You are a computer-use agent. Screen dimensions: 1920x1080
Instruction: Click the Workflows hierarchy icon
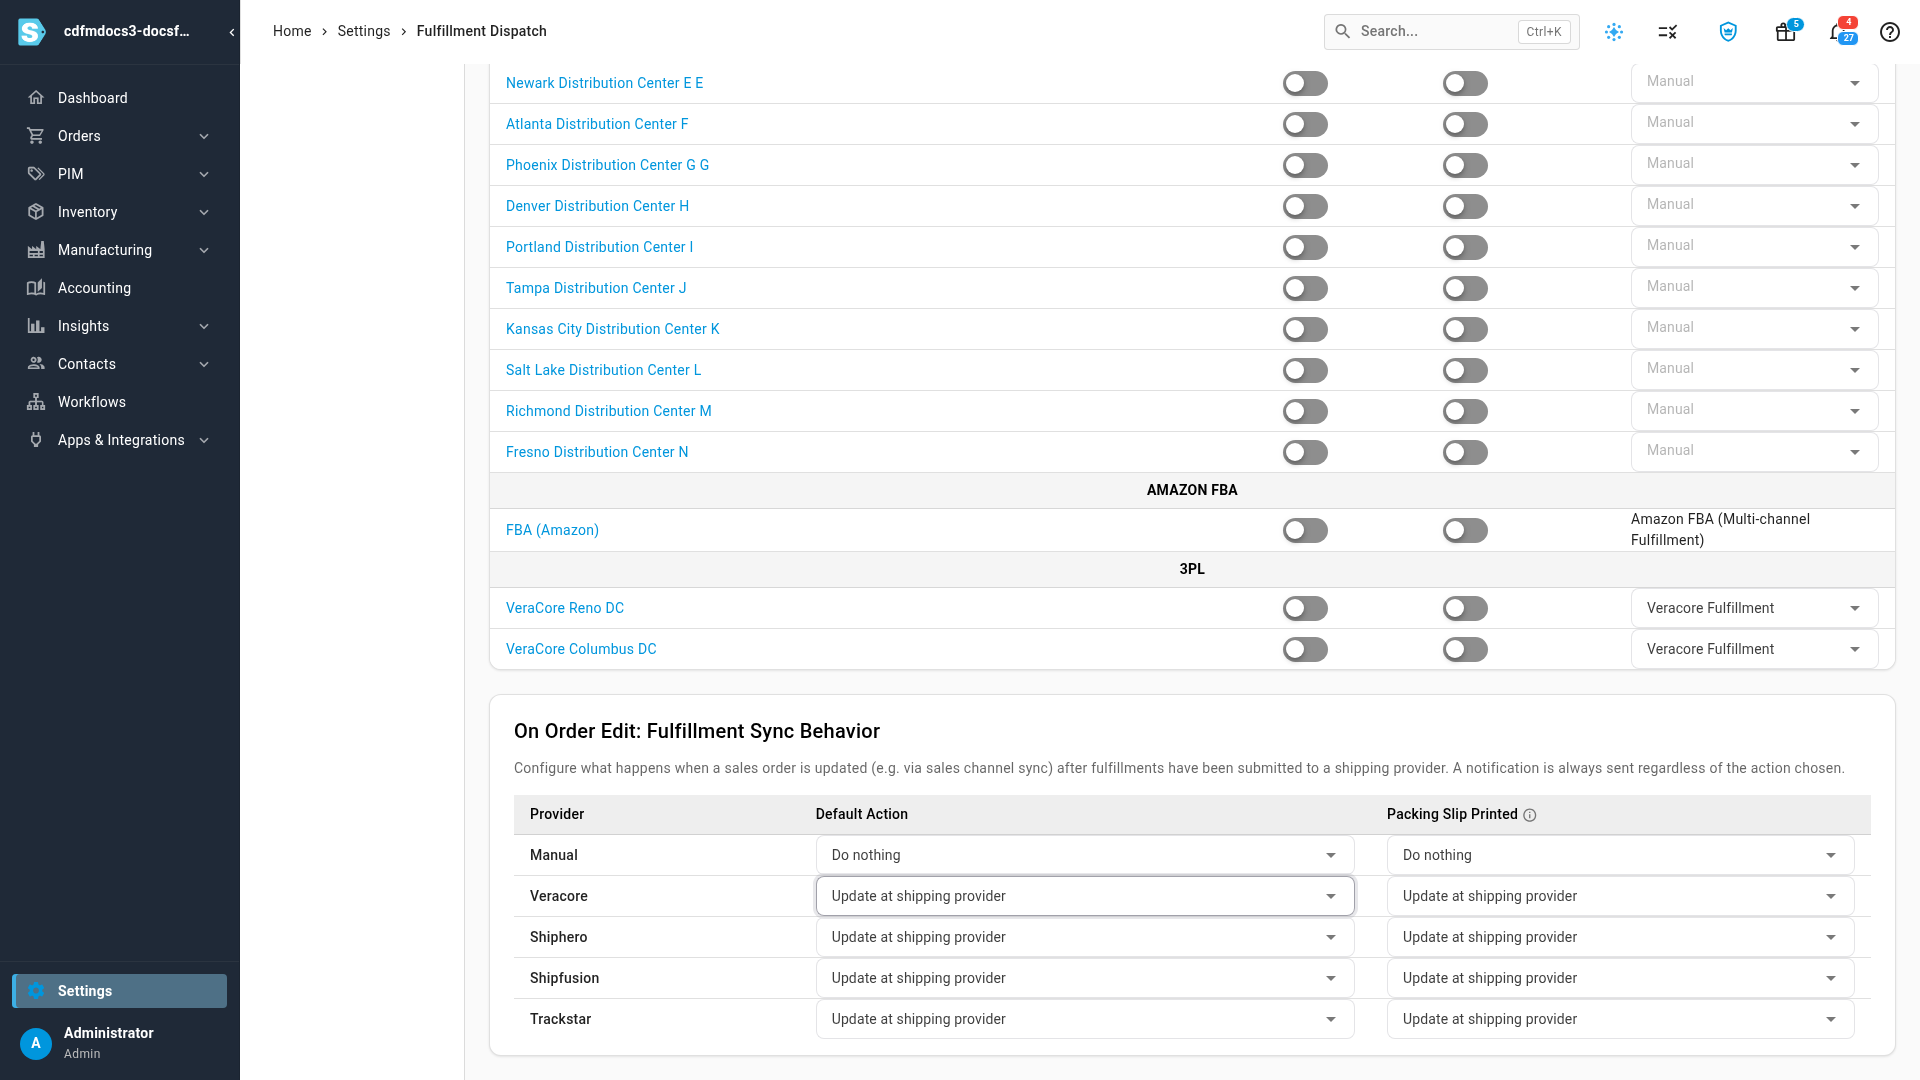click(x=36, y=402)
